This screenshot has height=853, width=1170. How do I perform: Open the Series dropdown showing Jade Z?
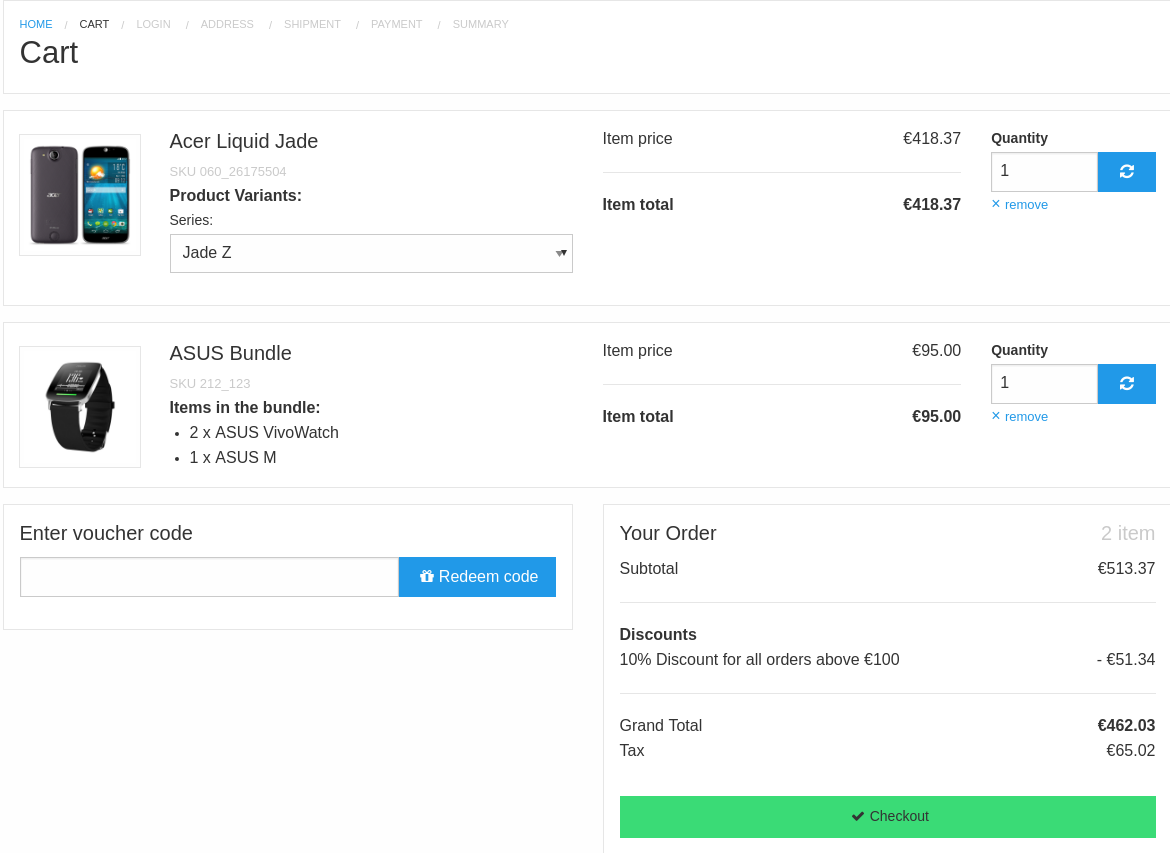pyautogui.click(x=371, y=253)
